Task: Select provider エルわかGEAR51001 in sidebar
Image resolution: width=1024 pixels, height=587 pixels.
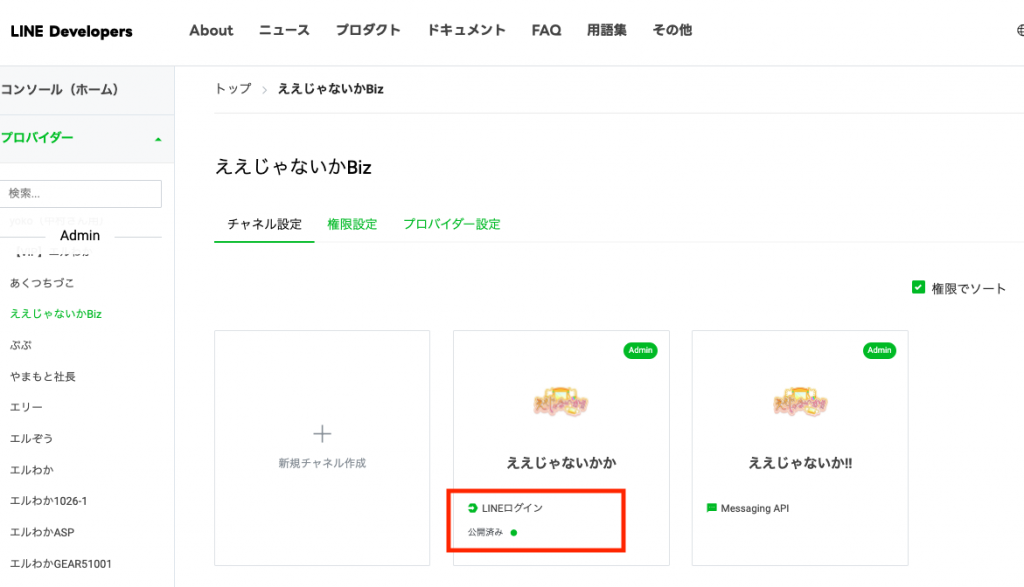Action: point(61,564)
